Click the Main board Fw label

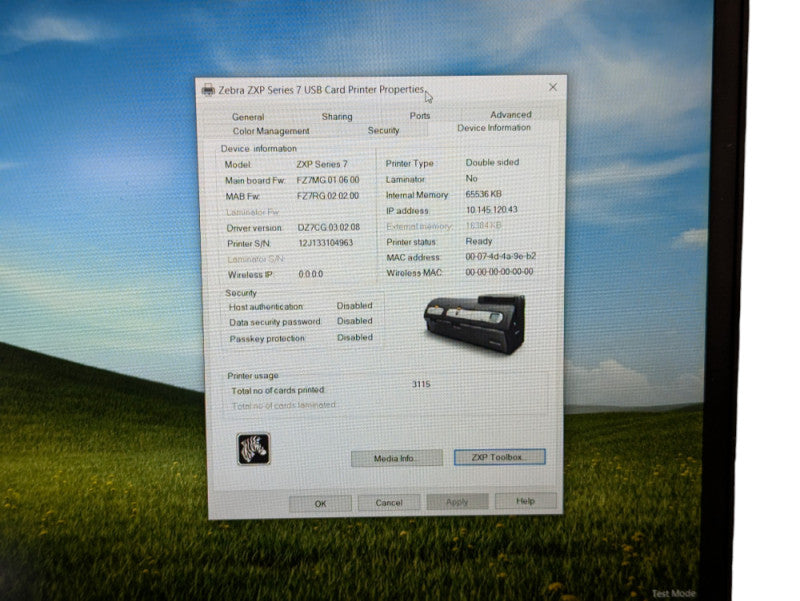click(255, 181)
